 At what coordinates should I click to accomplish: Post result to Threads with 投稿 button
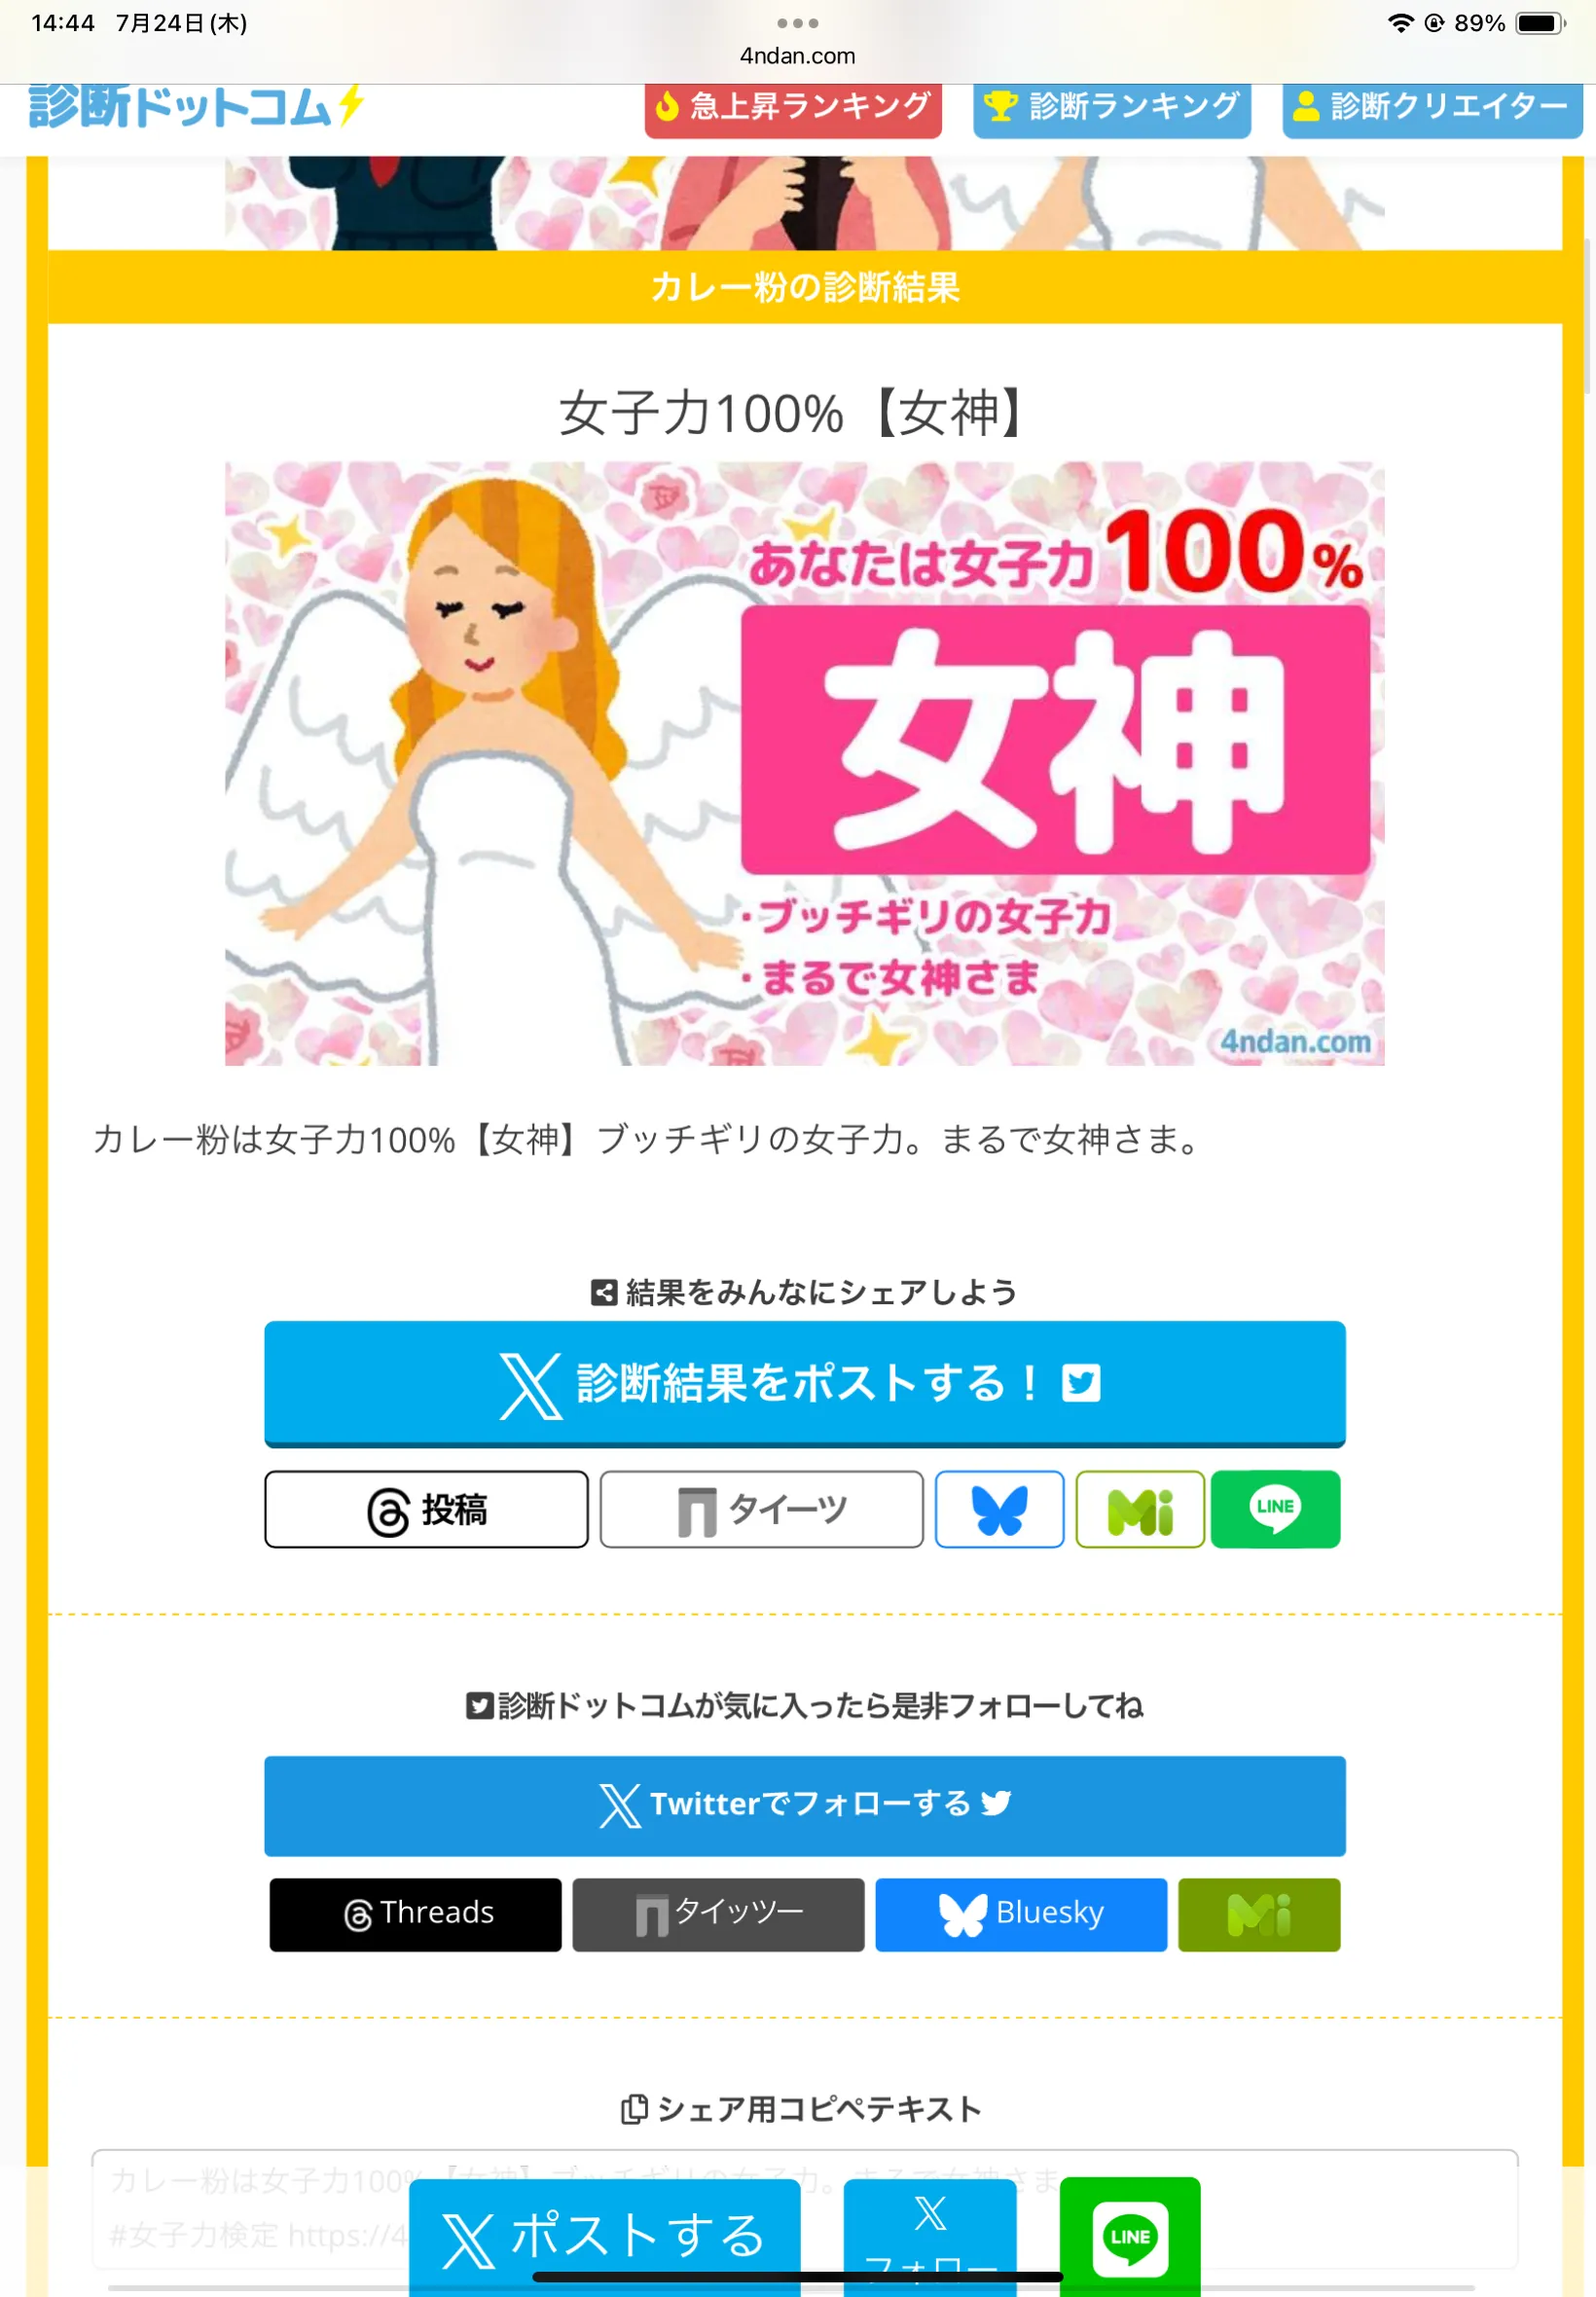pyautogui.click(x=426, y=1509)
